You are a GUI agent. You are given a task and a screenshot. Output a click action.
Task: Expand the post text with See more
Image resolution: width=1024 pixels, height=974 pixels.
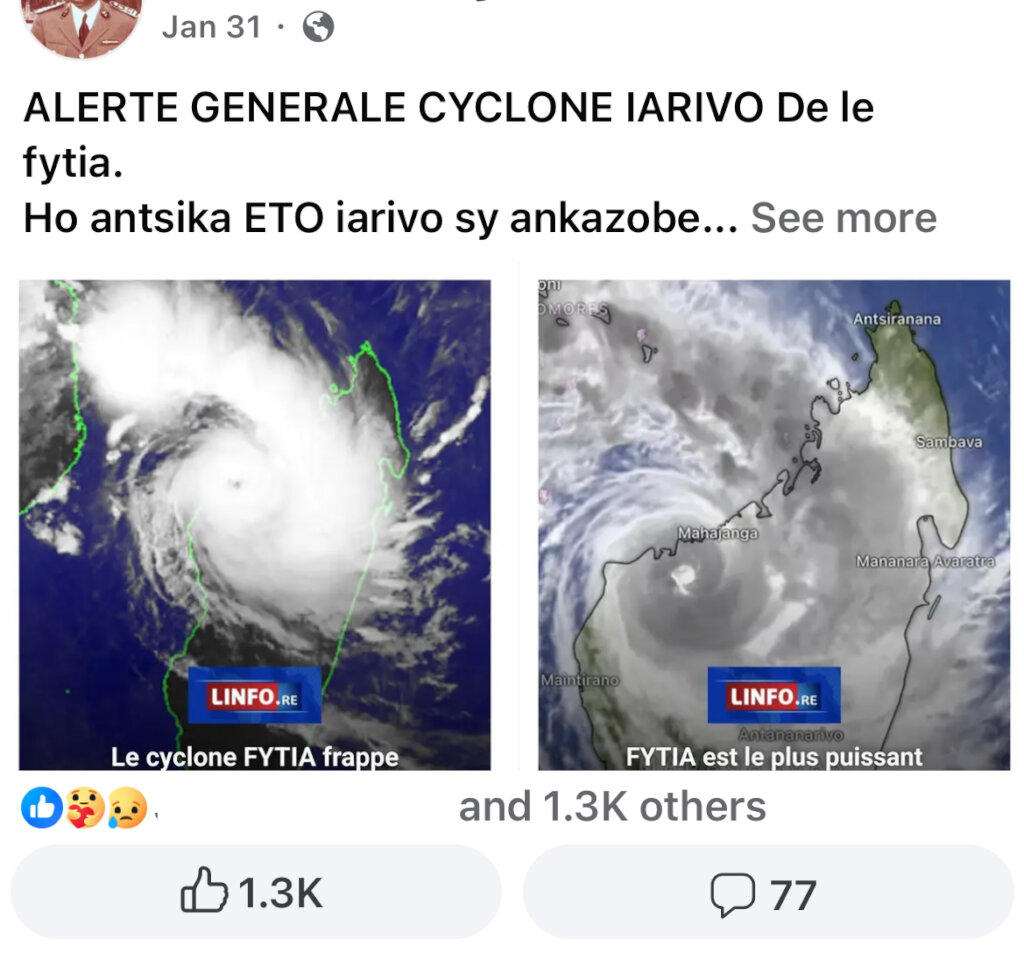(x=843, y=217)
